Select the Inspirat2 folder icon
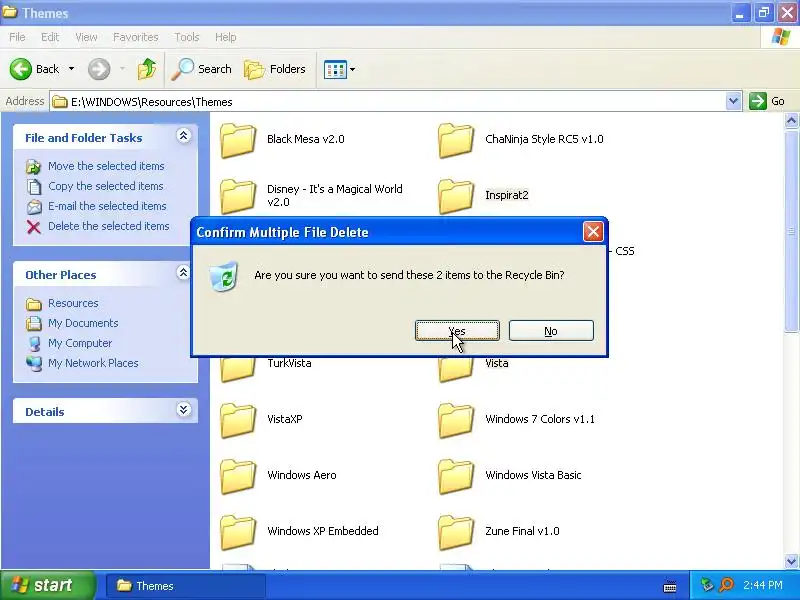 [x=456, y=195]
